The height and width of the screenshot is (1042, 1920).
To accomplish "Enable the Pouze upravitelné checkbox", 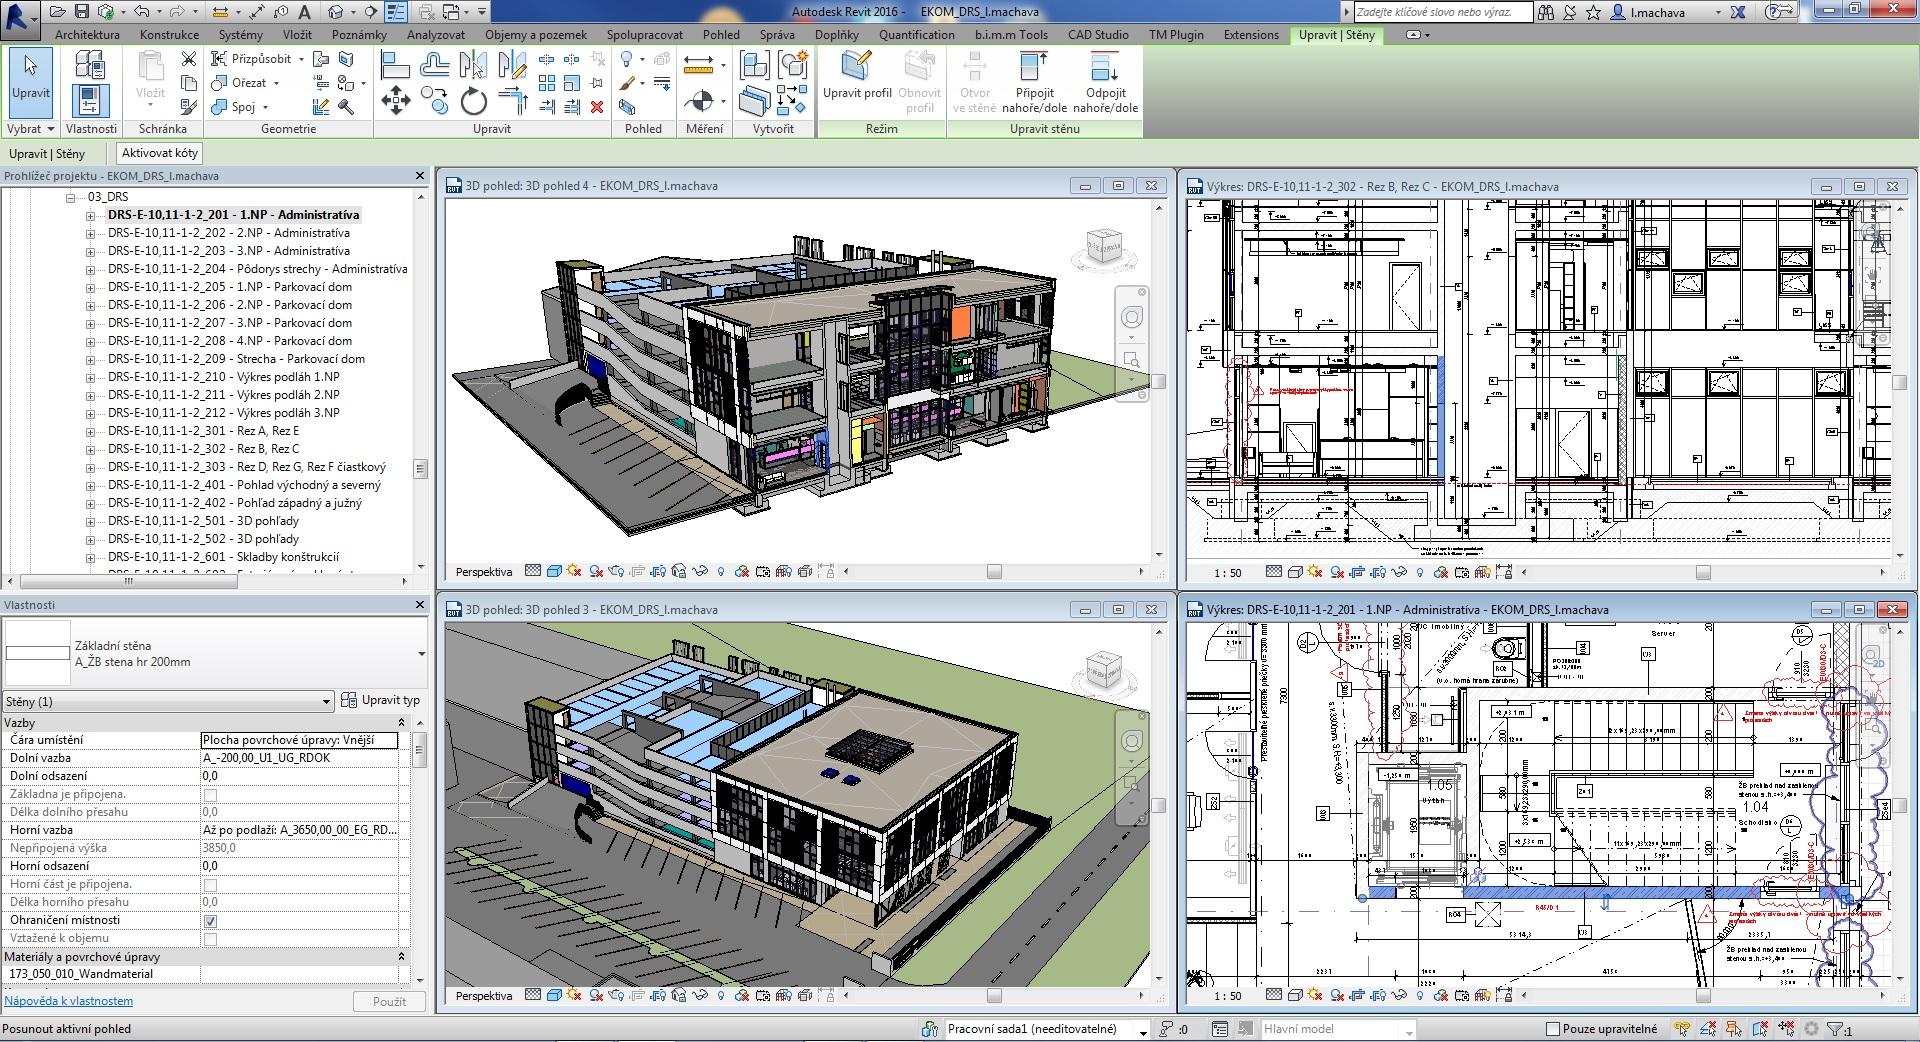I will coord(1553,1029).
